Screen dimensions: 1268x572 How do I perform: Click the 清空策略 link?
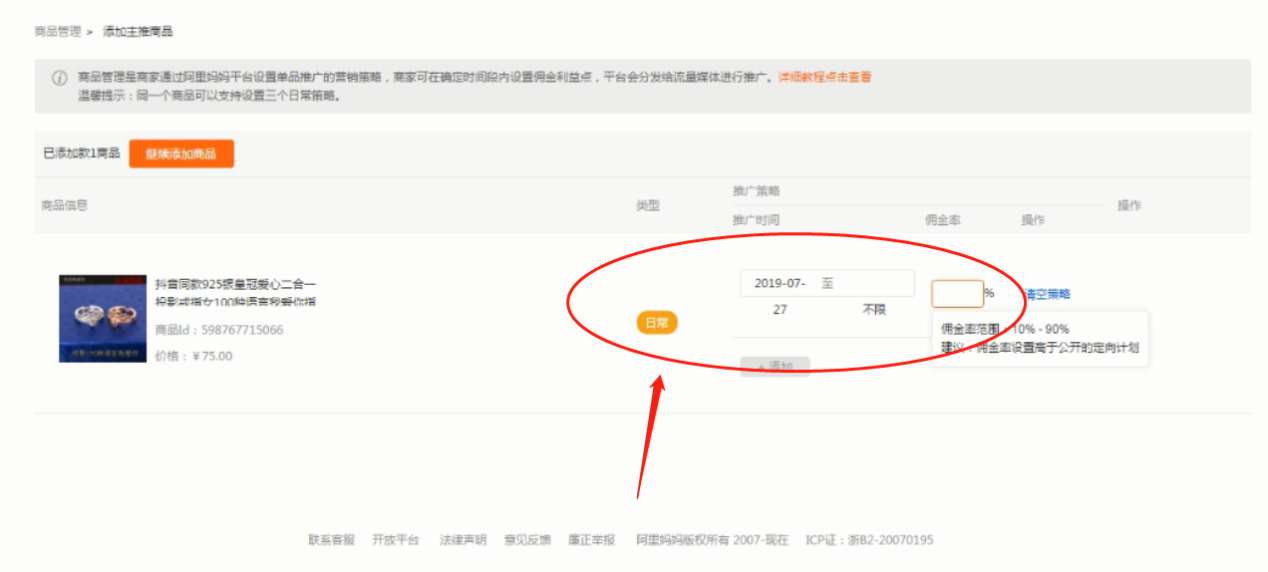(1047, 294)
